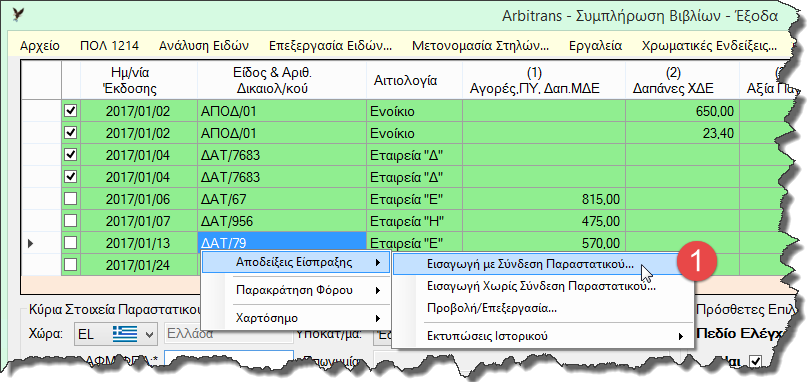This screenshot has height=382, width=808.
Task: Click the row indicator arrow beside 2017/01/13
Action: [x=30, y=243]
